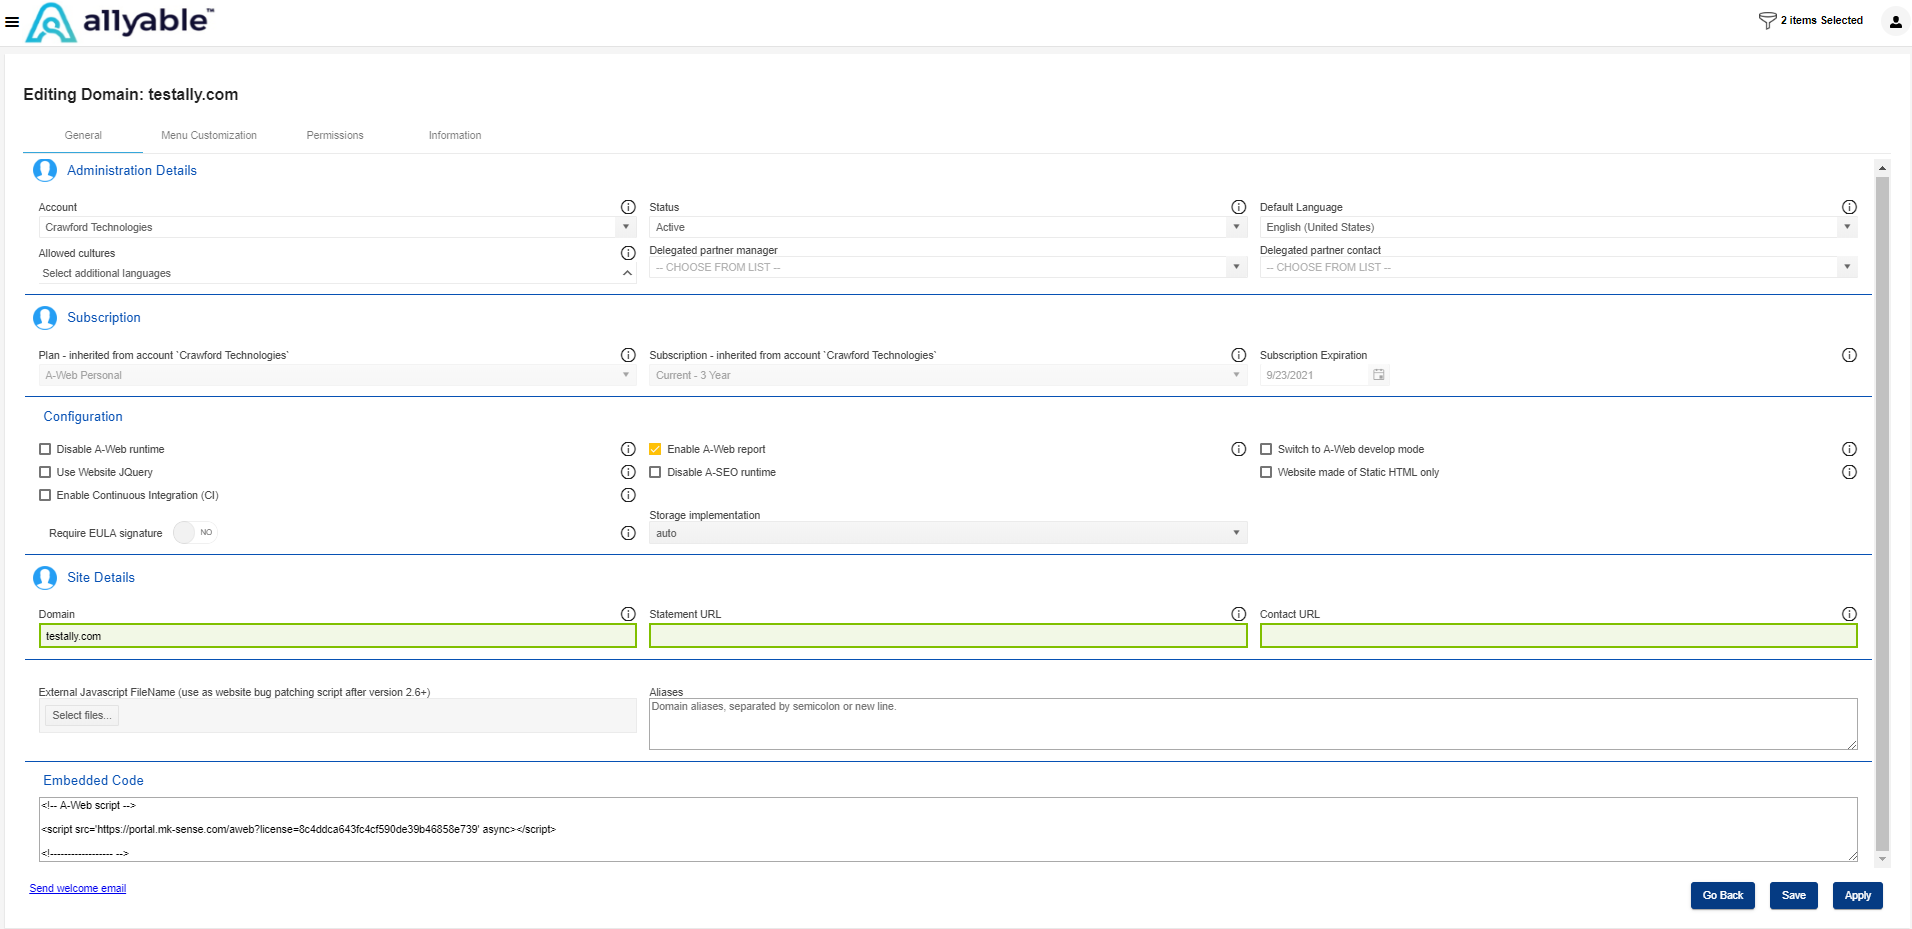
Task: Open the Status dropdown
Action: (x=946, y=227)
